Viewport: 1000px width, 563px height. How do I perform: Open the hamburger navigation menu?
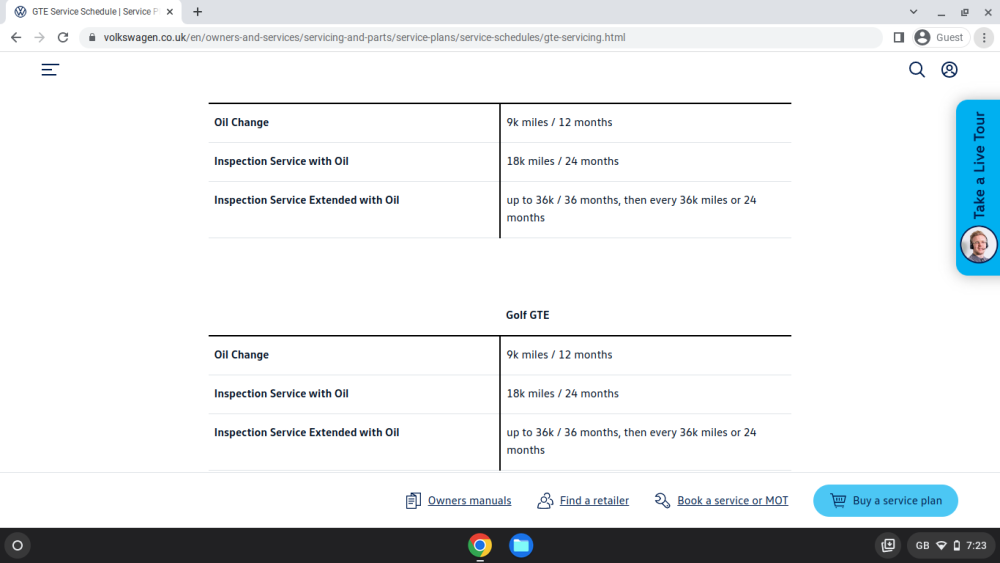(50, 69)
